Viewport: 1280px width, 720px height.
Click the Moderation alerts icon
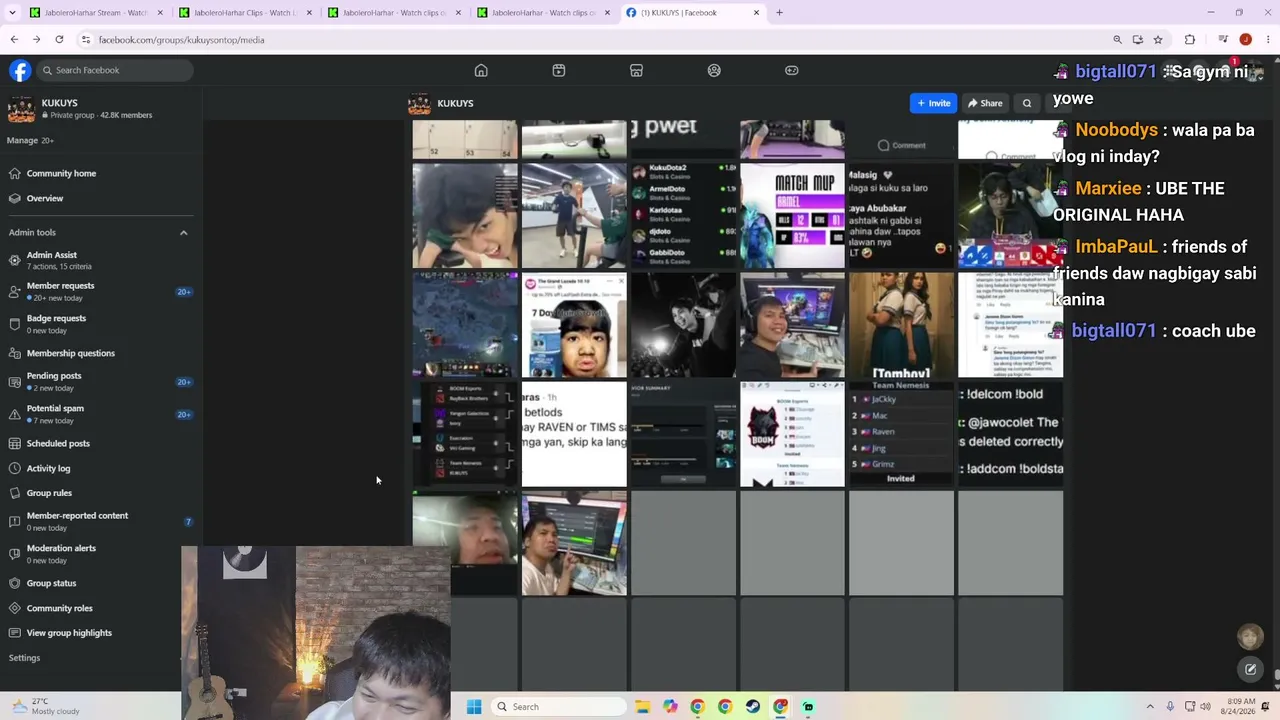[x=14, y=553]
